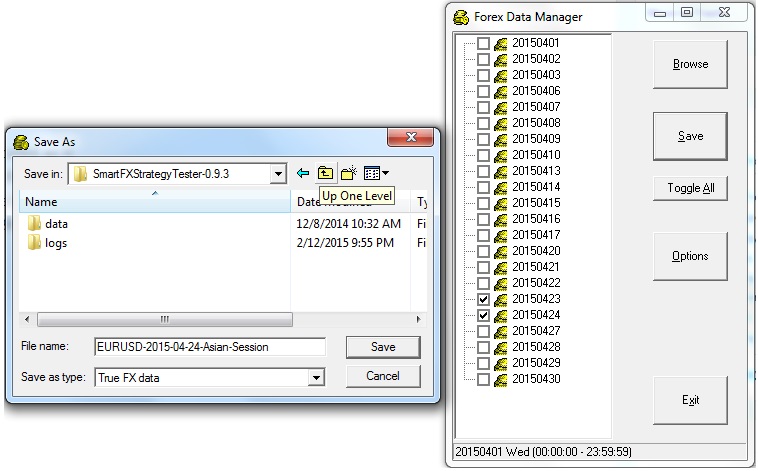Click the data icon beside 20150408
758x471 pixels.
(501, 123)
